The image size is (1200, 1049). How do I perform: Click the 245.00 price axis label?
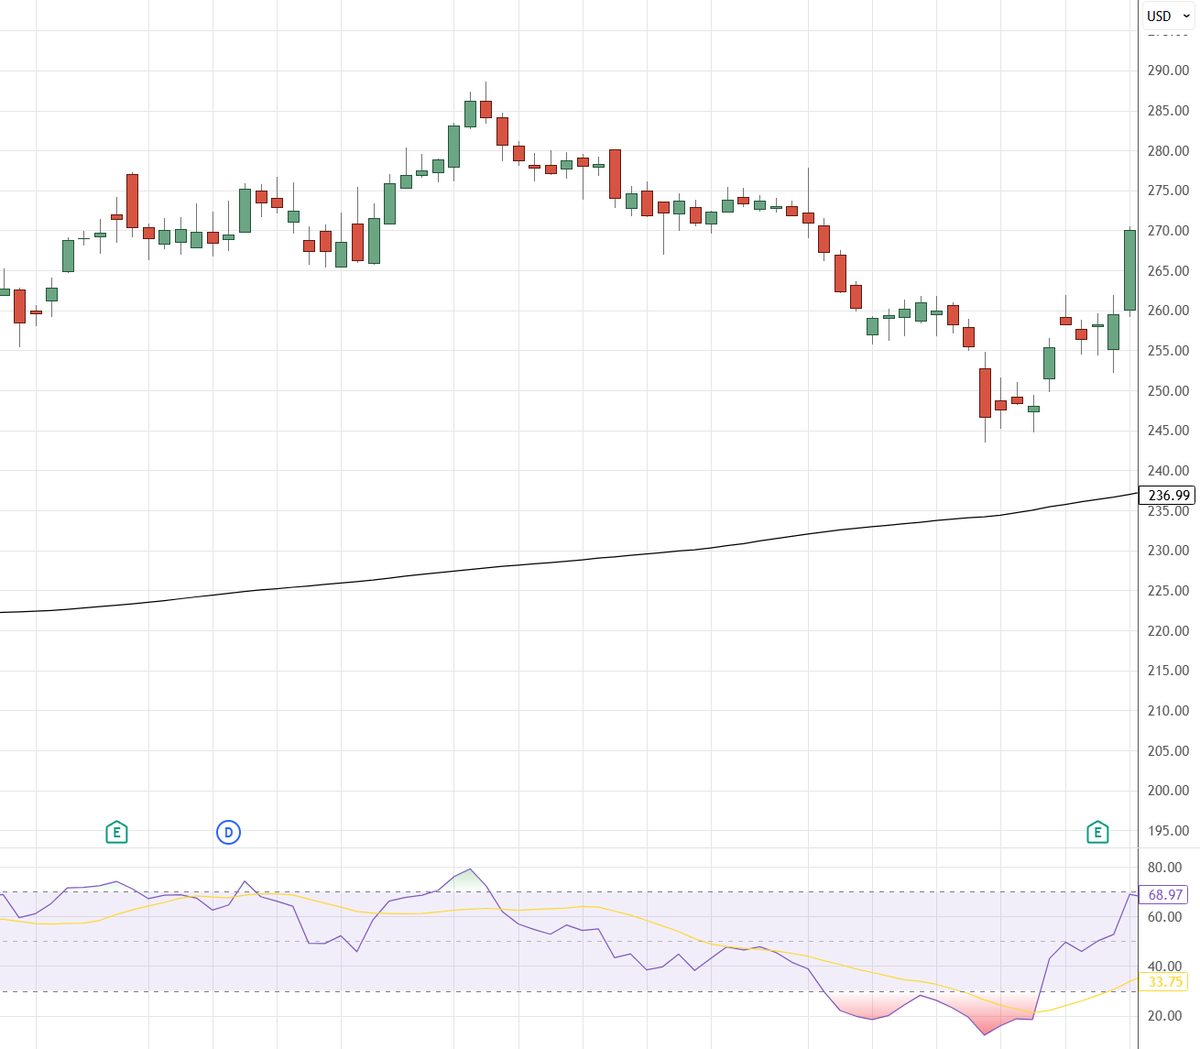[1168, 430]
